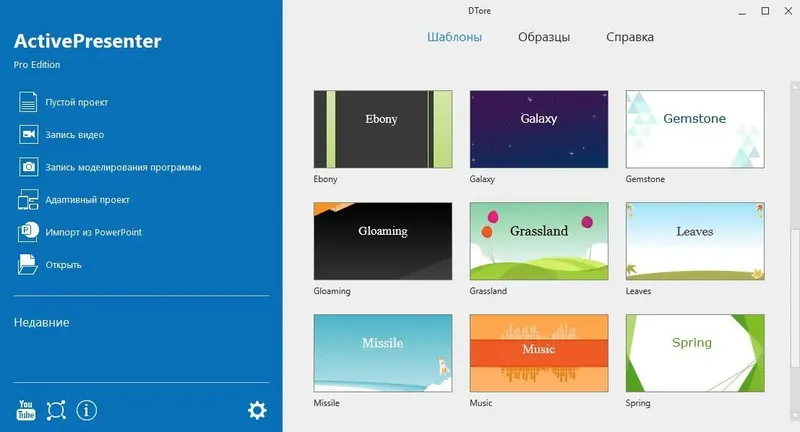
Task: Click the Spring caption below thumbnail
Action: (638, 403)
